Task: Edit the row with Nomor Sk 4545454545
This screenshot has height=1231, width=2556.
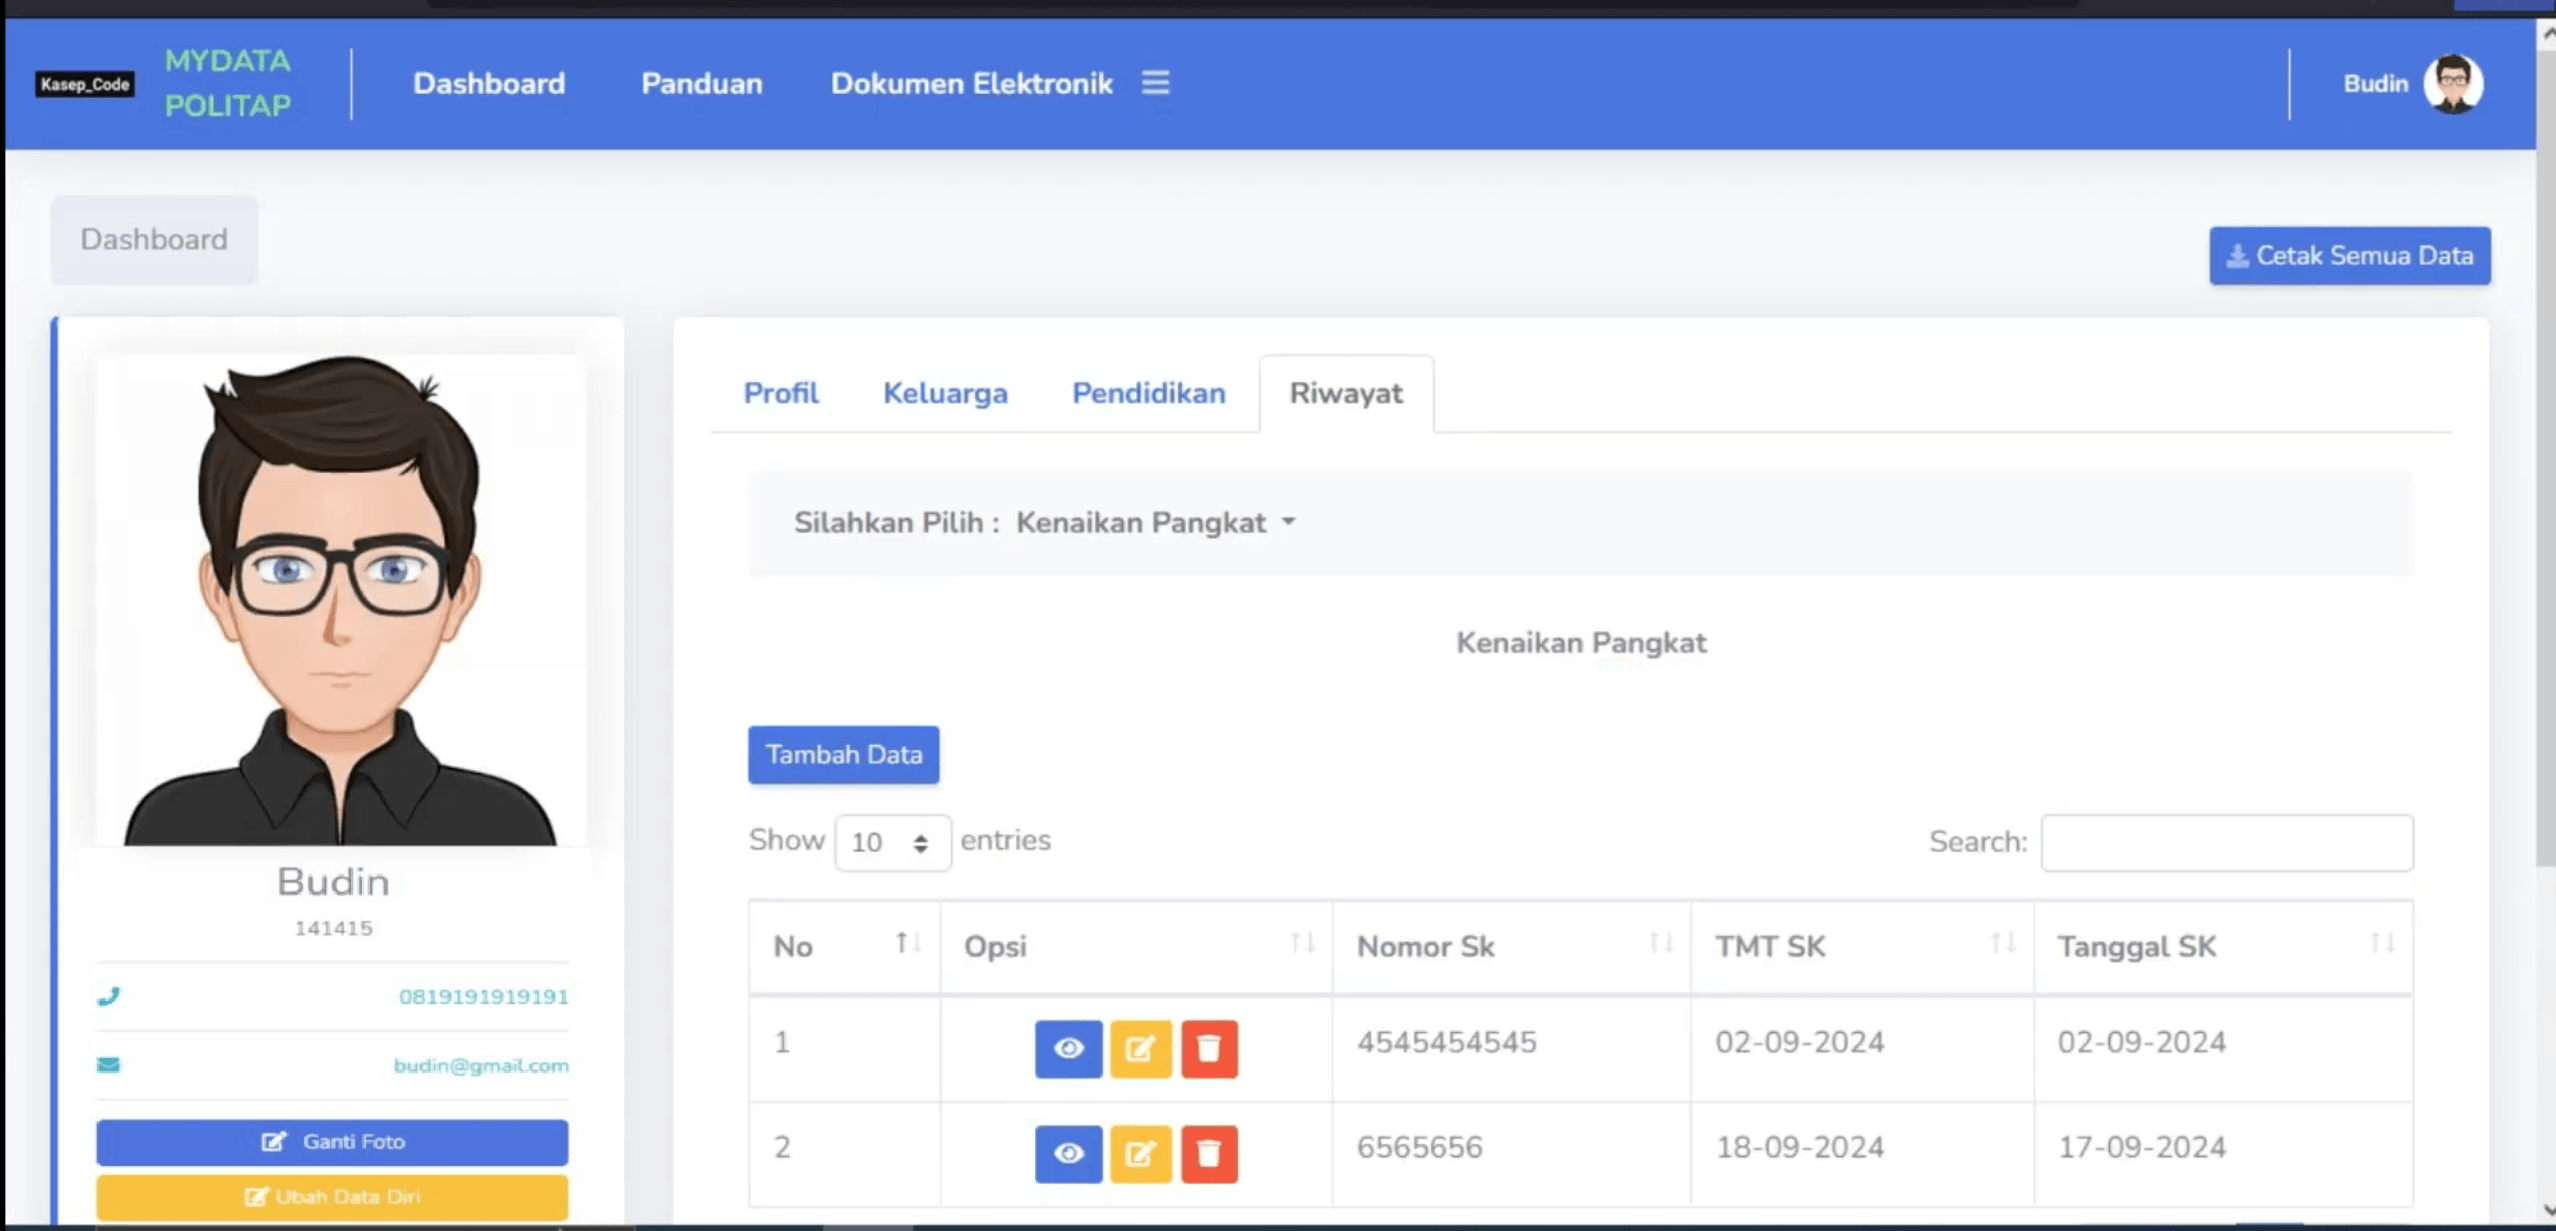Action: [1140, 1048]
